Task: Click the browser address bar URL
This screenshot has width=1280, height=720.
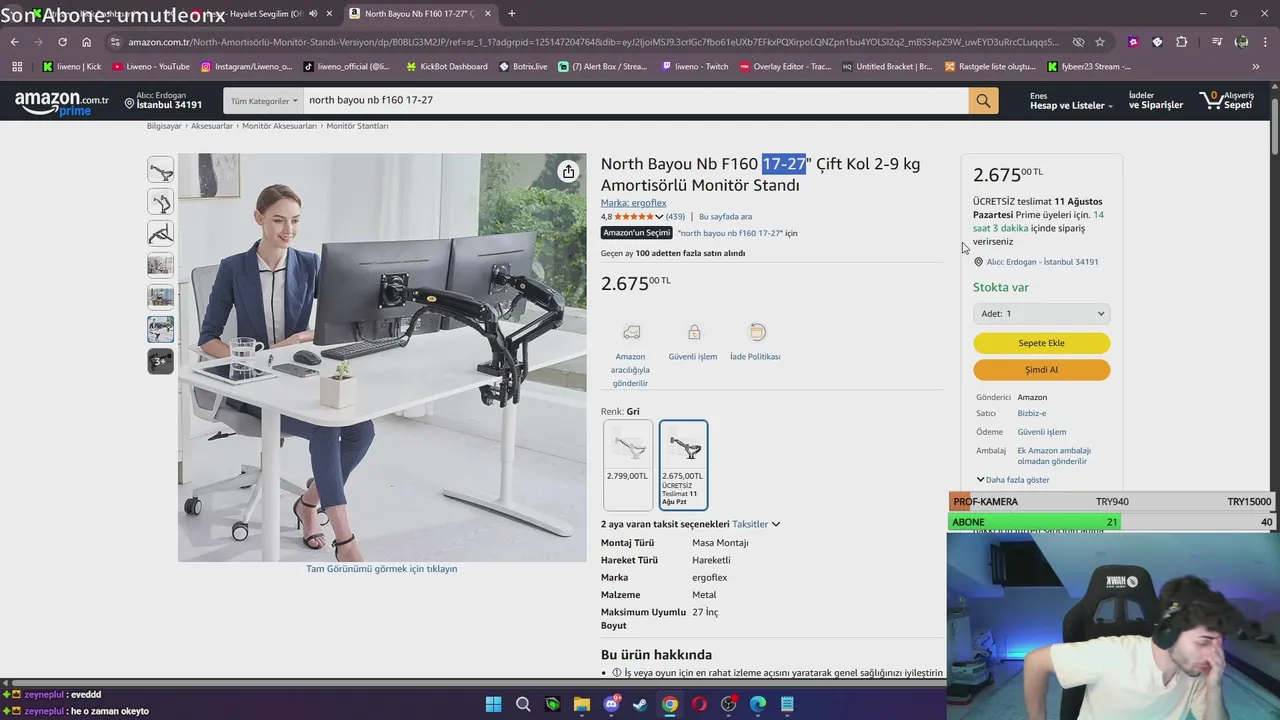Action: (592, 42)
